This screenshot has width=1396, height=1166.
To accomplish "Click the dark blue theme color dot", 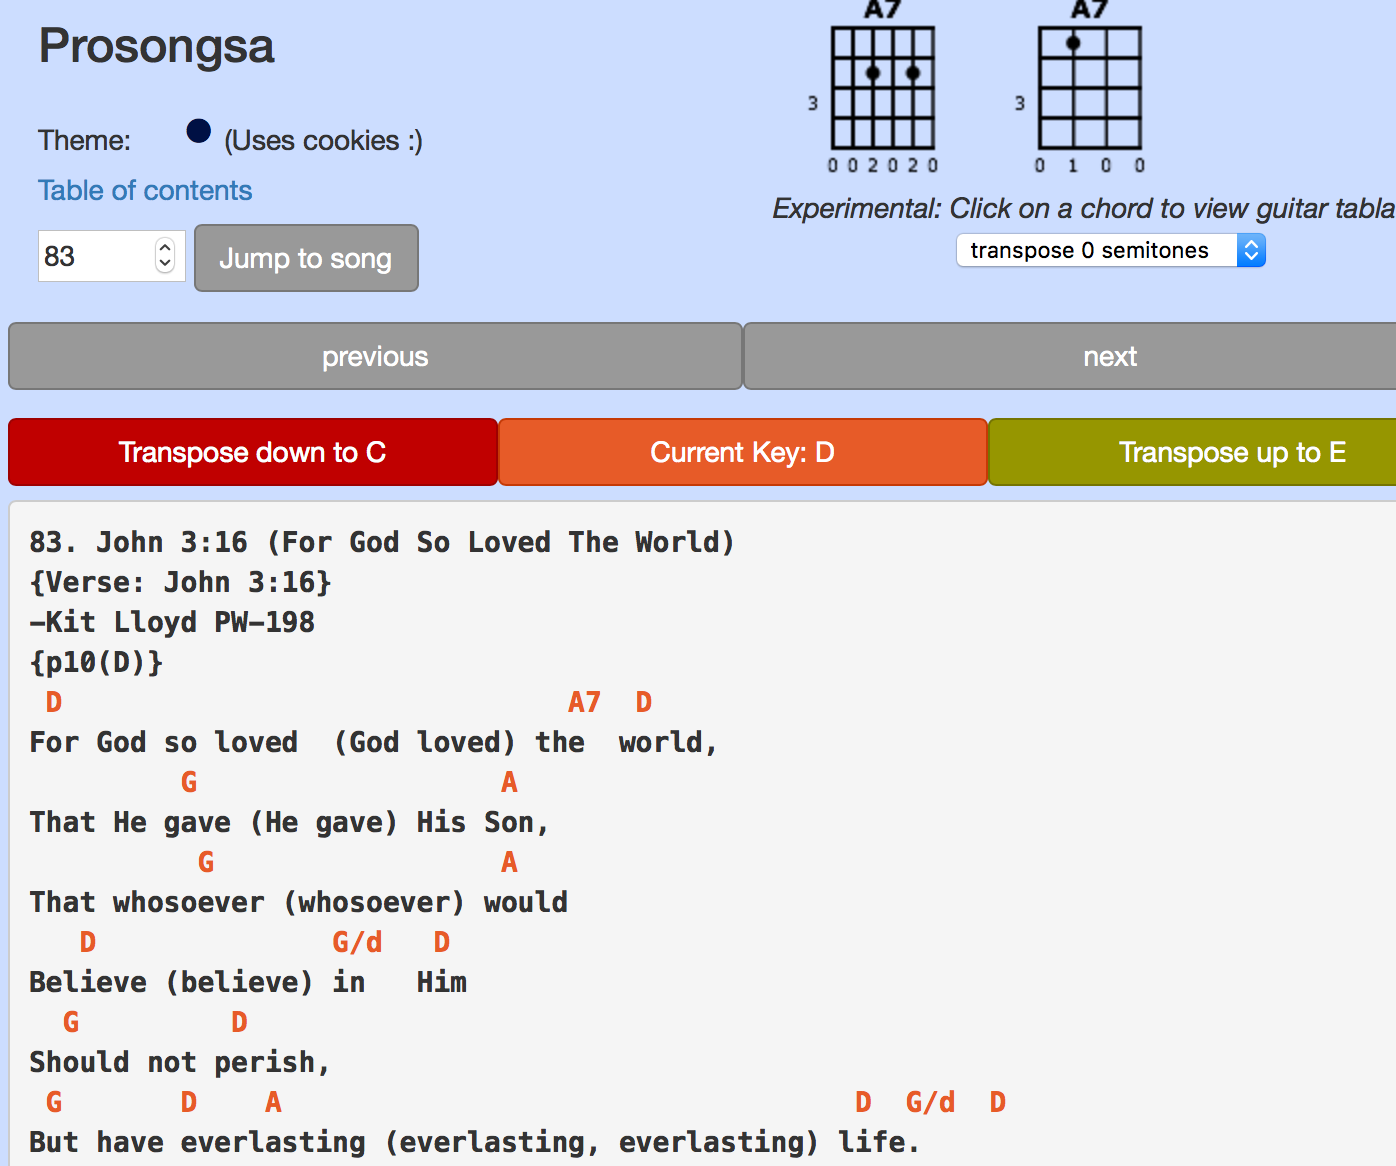I will pos(199,131).
